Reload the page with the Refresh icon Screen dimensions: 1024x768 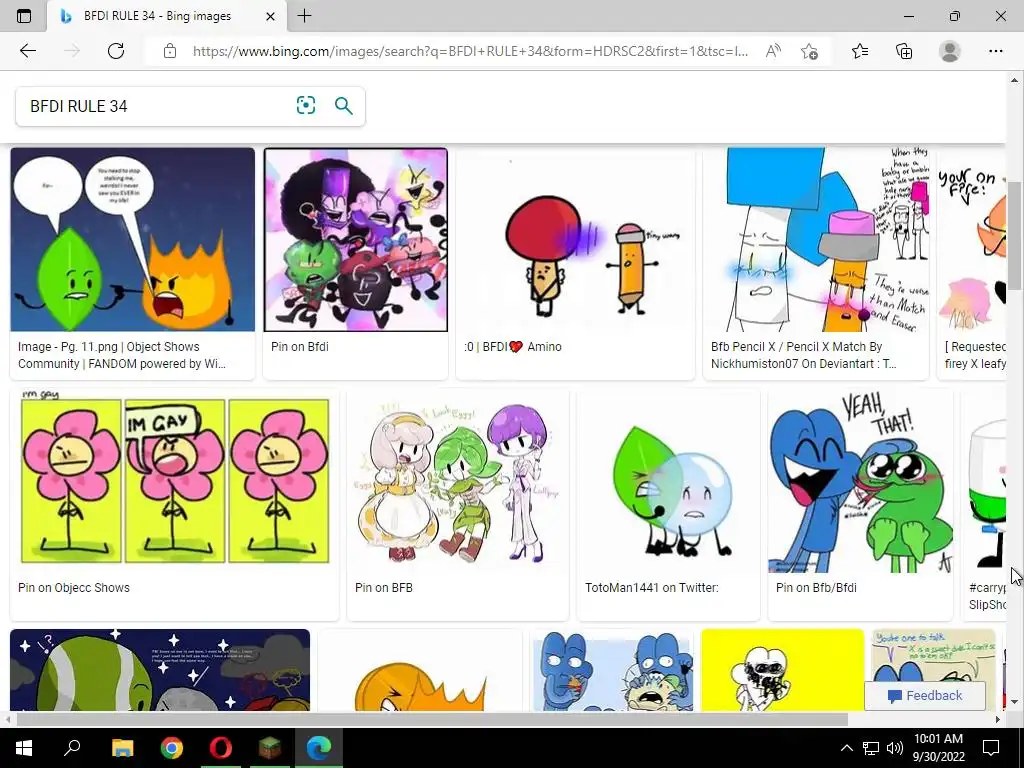pyautogui.click(x=116, y=51)
